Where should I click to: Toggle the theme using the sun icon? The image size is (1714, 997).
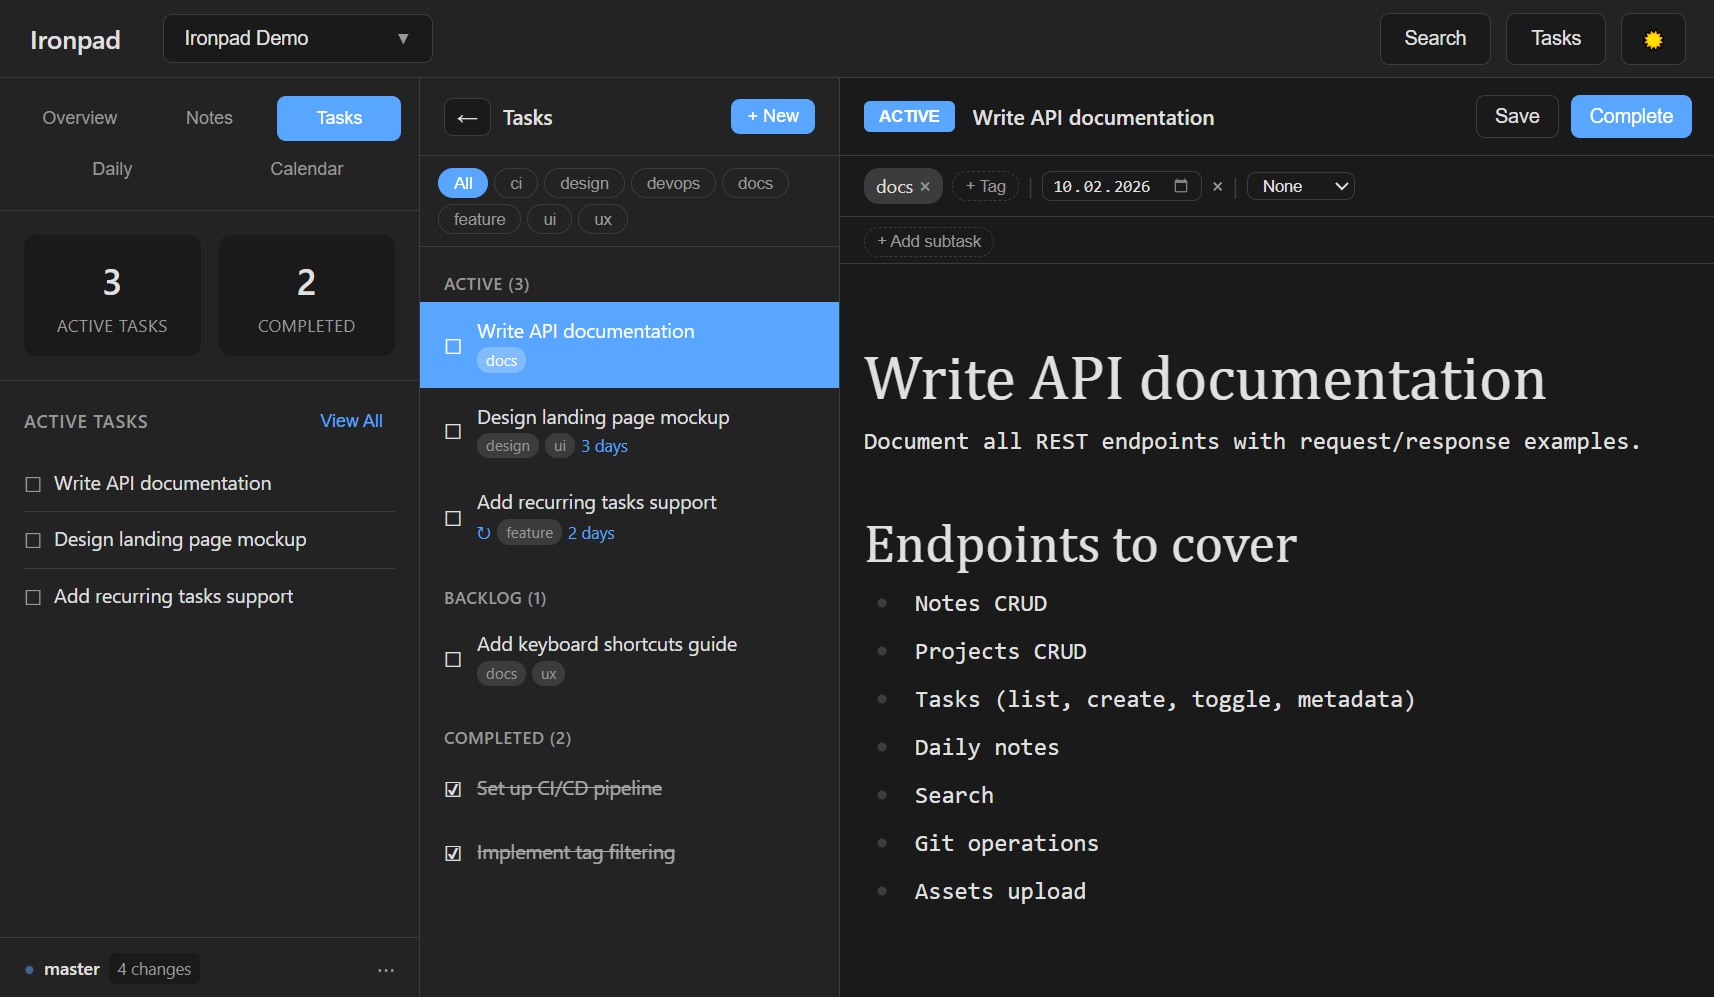click(x=1652, y=39)
